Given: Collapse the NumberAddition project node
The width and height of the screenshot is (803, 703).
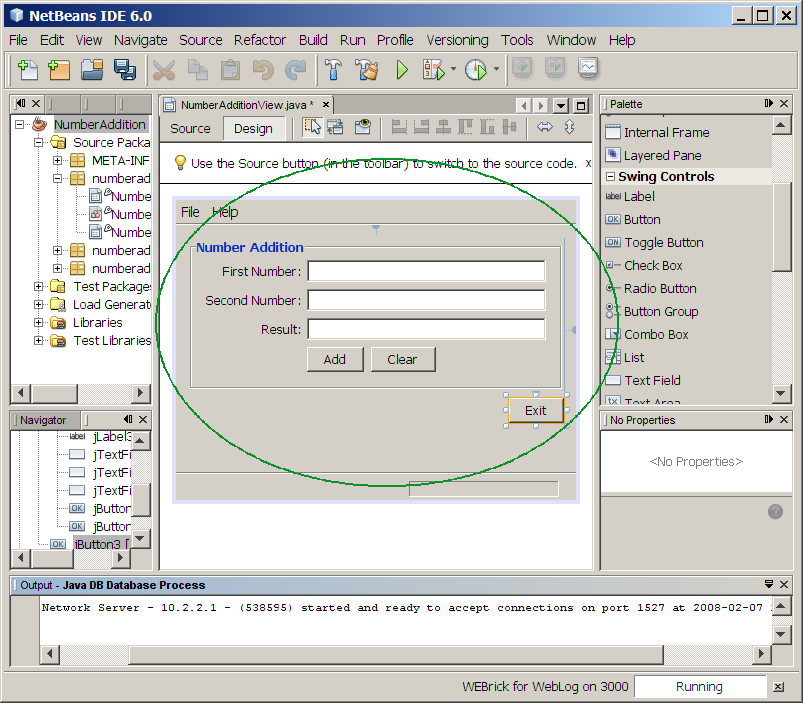Looking at the screenshot, I should pos(19,124).
